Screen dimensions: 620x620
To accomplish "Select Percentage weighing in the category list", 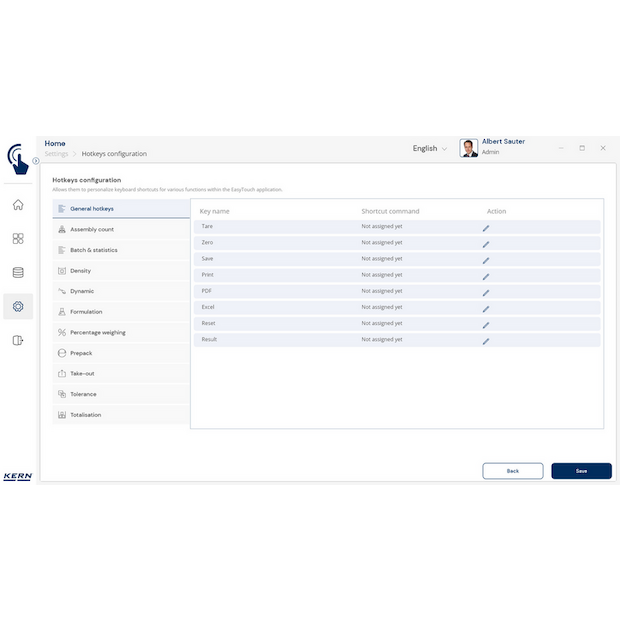I will [97, 332].
